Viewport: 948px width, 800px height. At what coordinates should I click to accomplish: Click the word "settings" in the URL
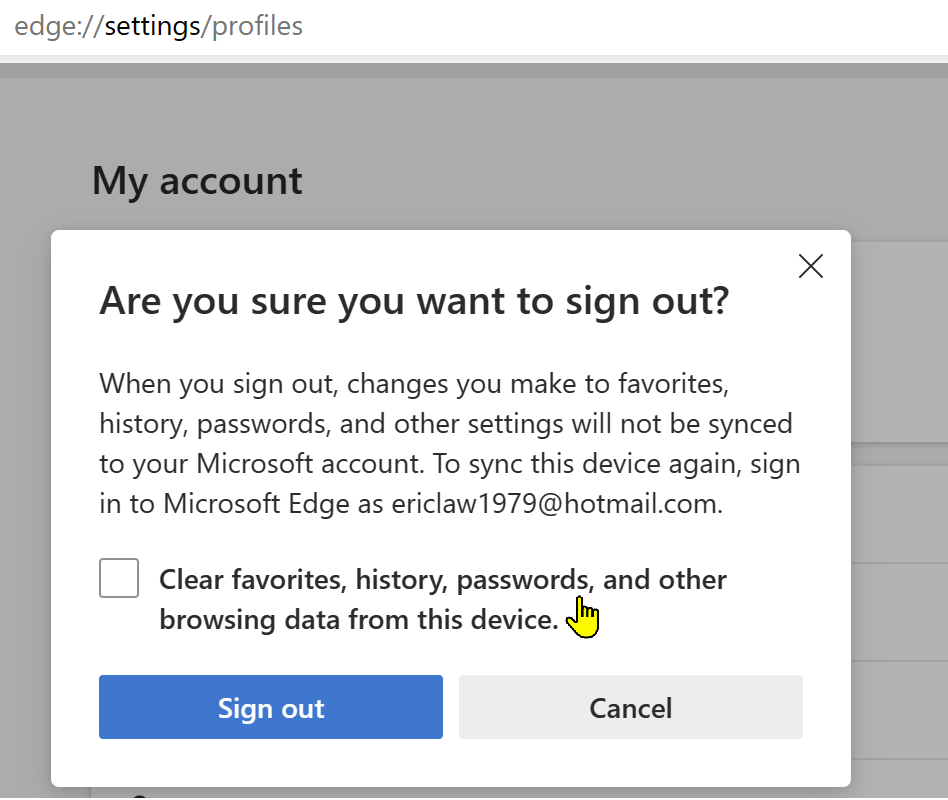tap(153, 26)
